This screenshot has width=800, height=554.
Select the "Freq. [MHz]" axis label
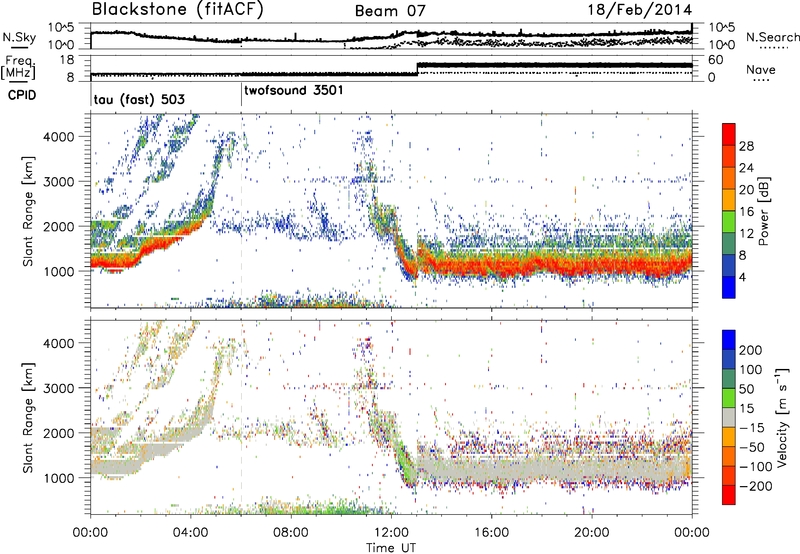[18, 67]
